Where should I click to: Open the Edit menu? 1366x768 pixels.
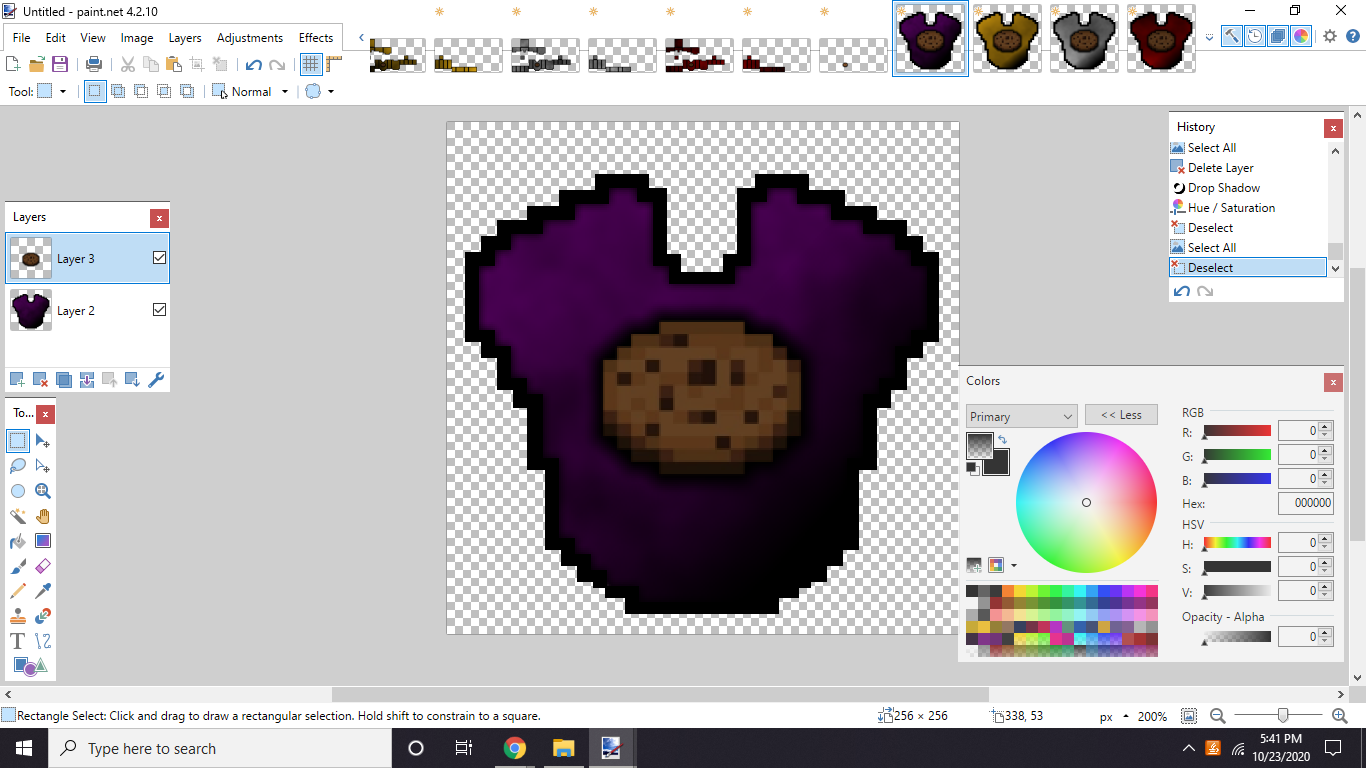pyautogui.click(x=56, y=38)
